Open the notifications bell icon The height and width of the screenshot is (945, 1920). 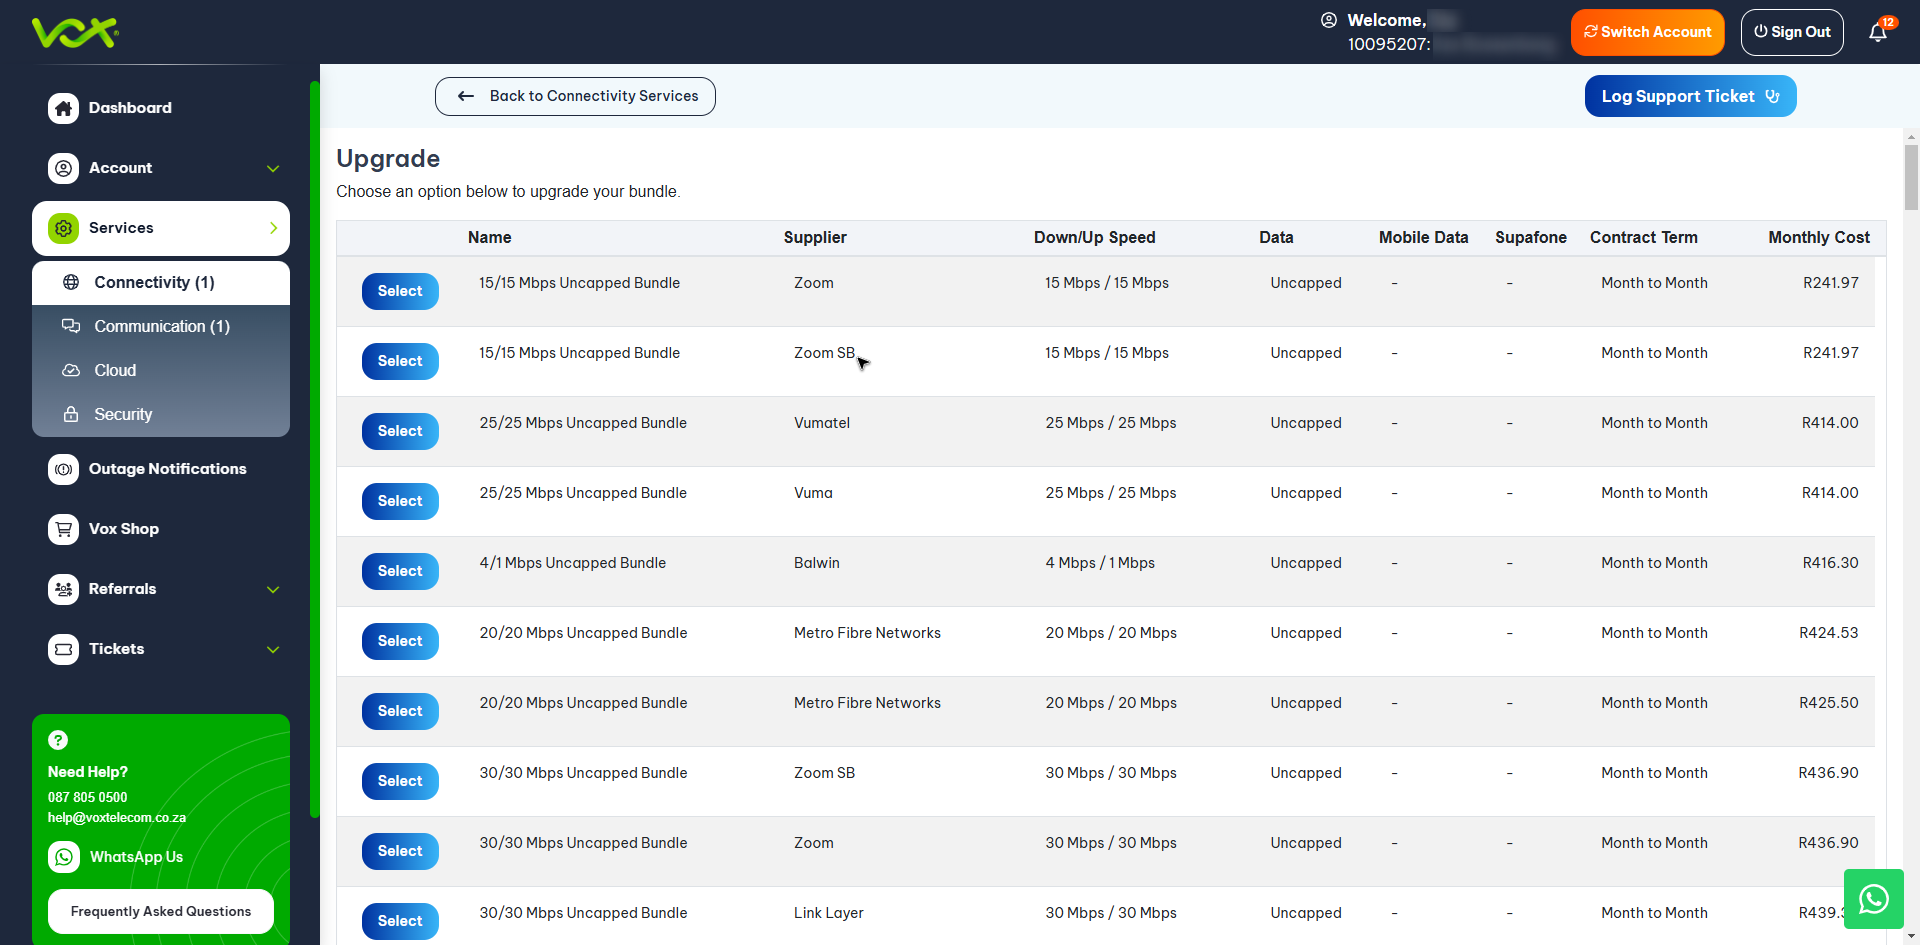point(1878,33)
